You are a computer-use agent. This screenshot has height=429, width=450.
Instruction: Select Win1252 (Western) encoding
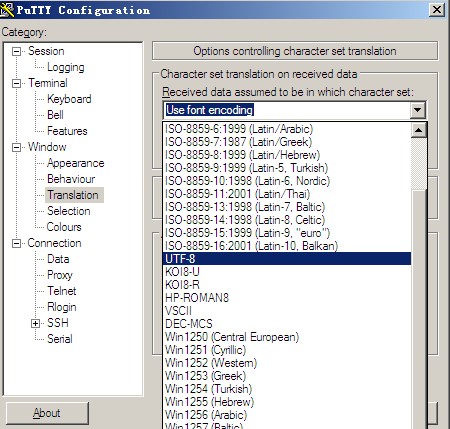coord(287,363)
